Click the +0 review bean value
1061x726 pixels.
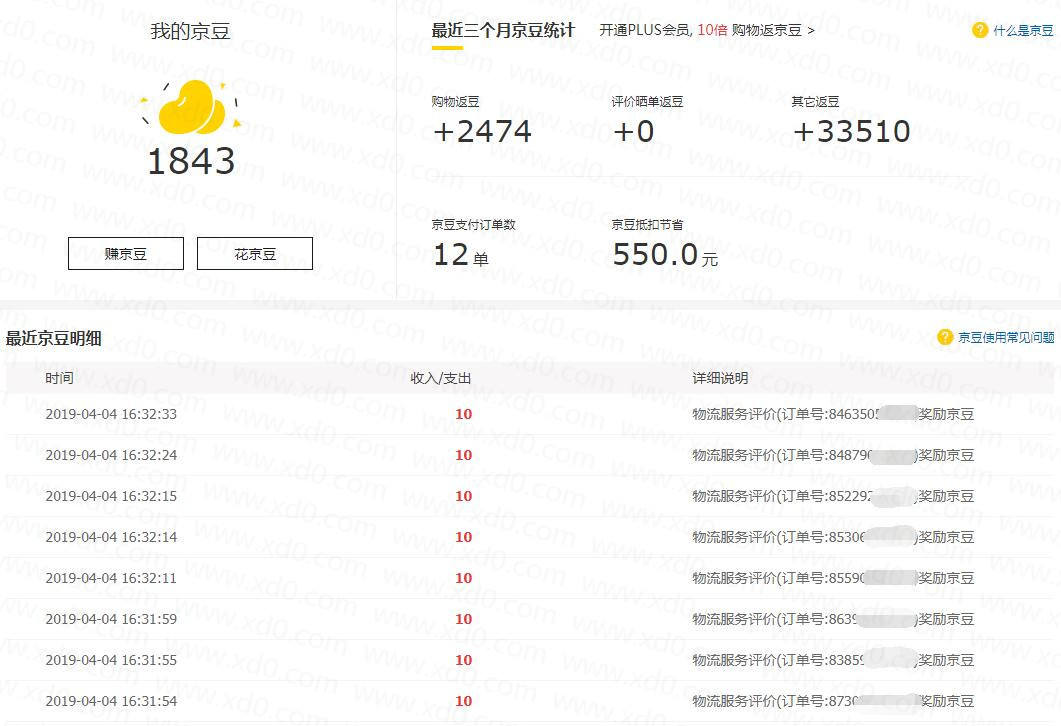634,131
